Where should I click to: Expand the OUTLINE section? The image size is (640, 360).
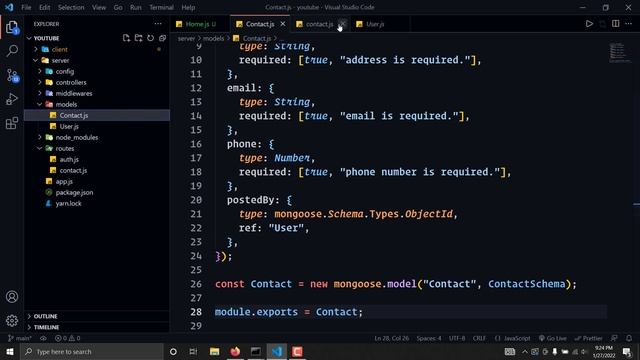pos(97,316)
